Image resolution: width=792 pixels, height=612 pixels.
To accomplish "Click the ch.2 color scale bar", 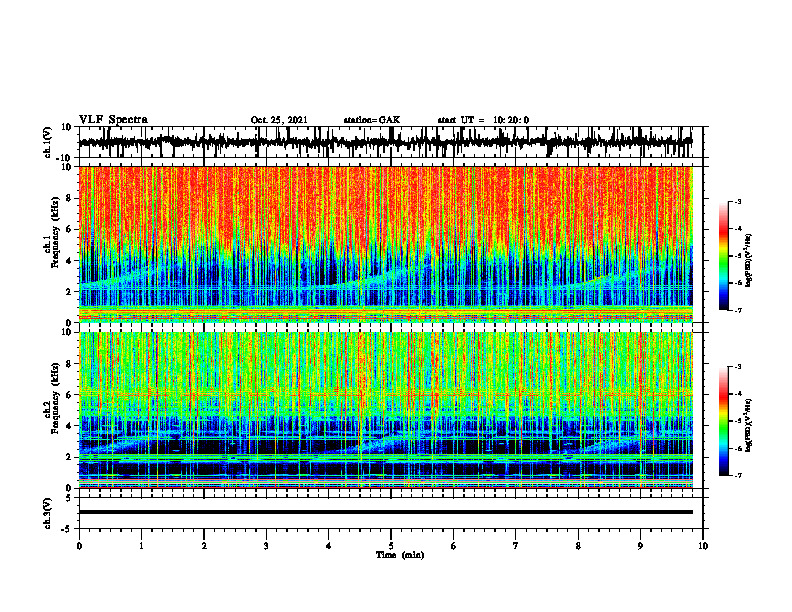I will [x=723, y=421].
